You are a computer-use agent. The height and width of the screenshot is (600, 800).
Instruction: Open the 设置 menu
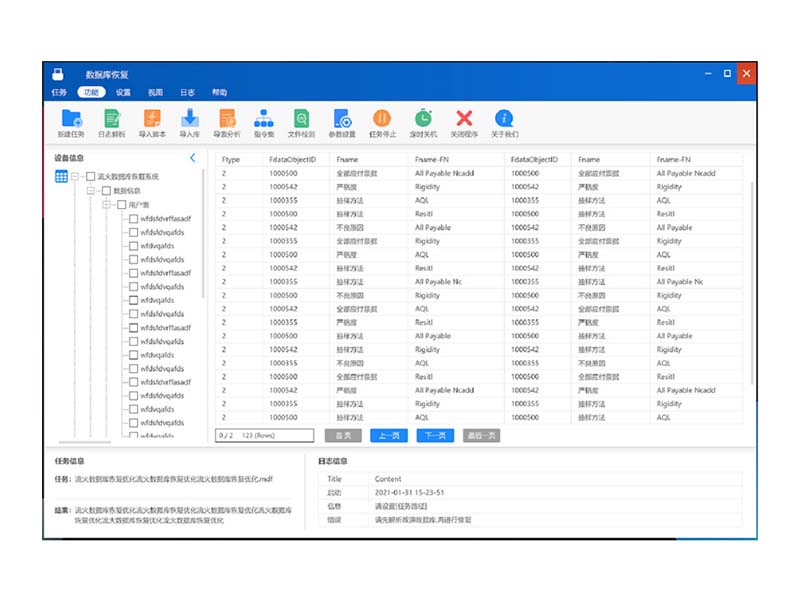123,92
